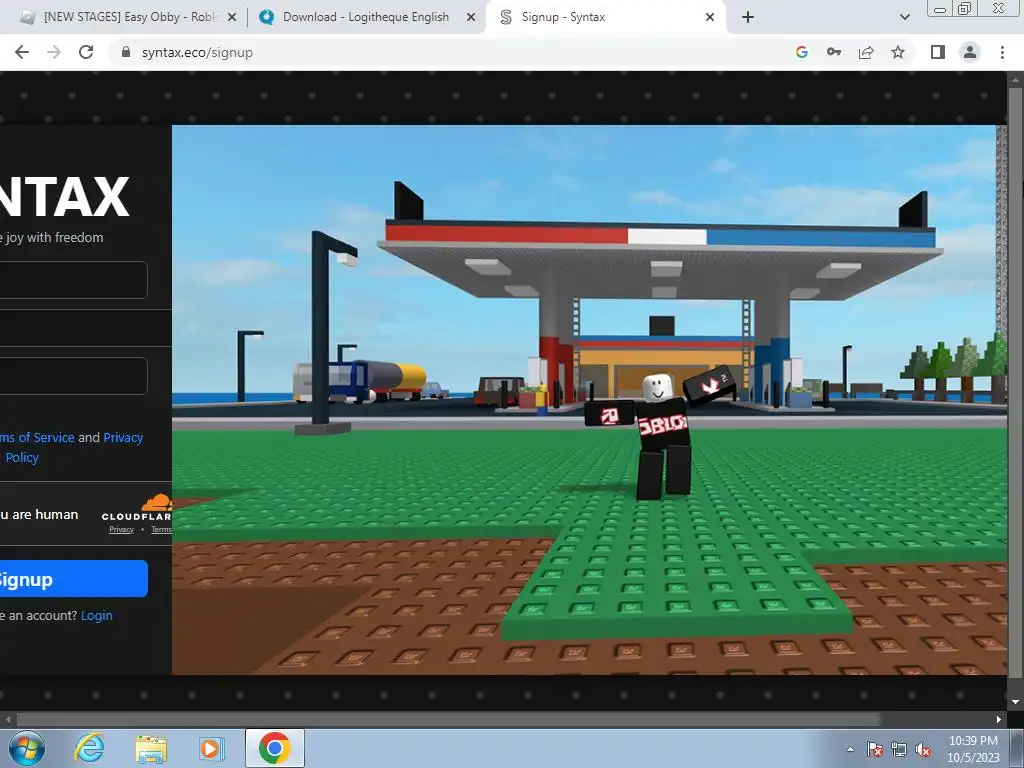Click the scroll right arrow
Image resolution: width=1024 pixels, height=768 pixels.
point(999,719)
